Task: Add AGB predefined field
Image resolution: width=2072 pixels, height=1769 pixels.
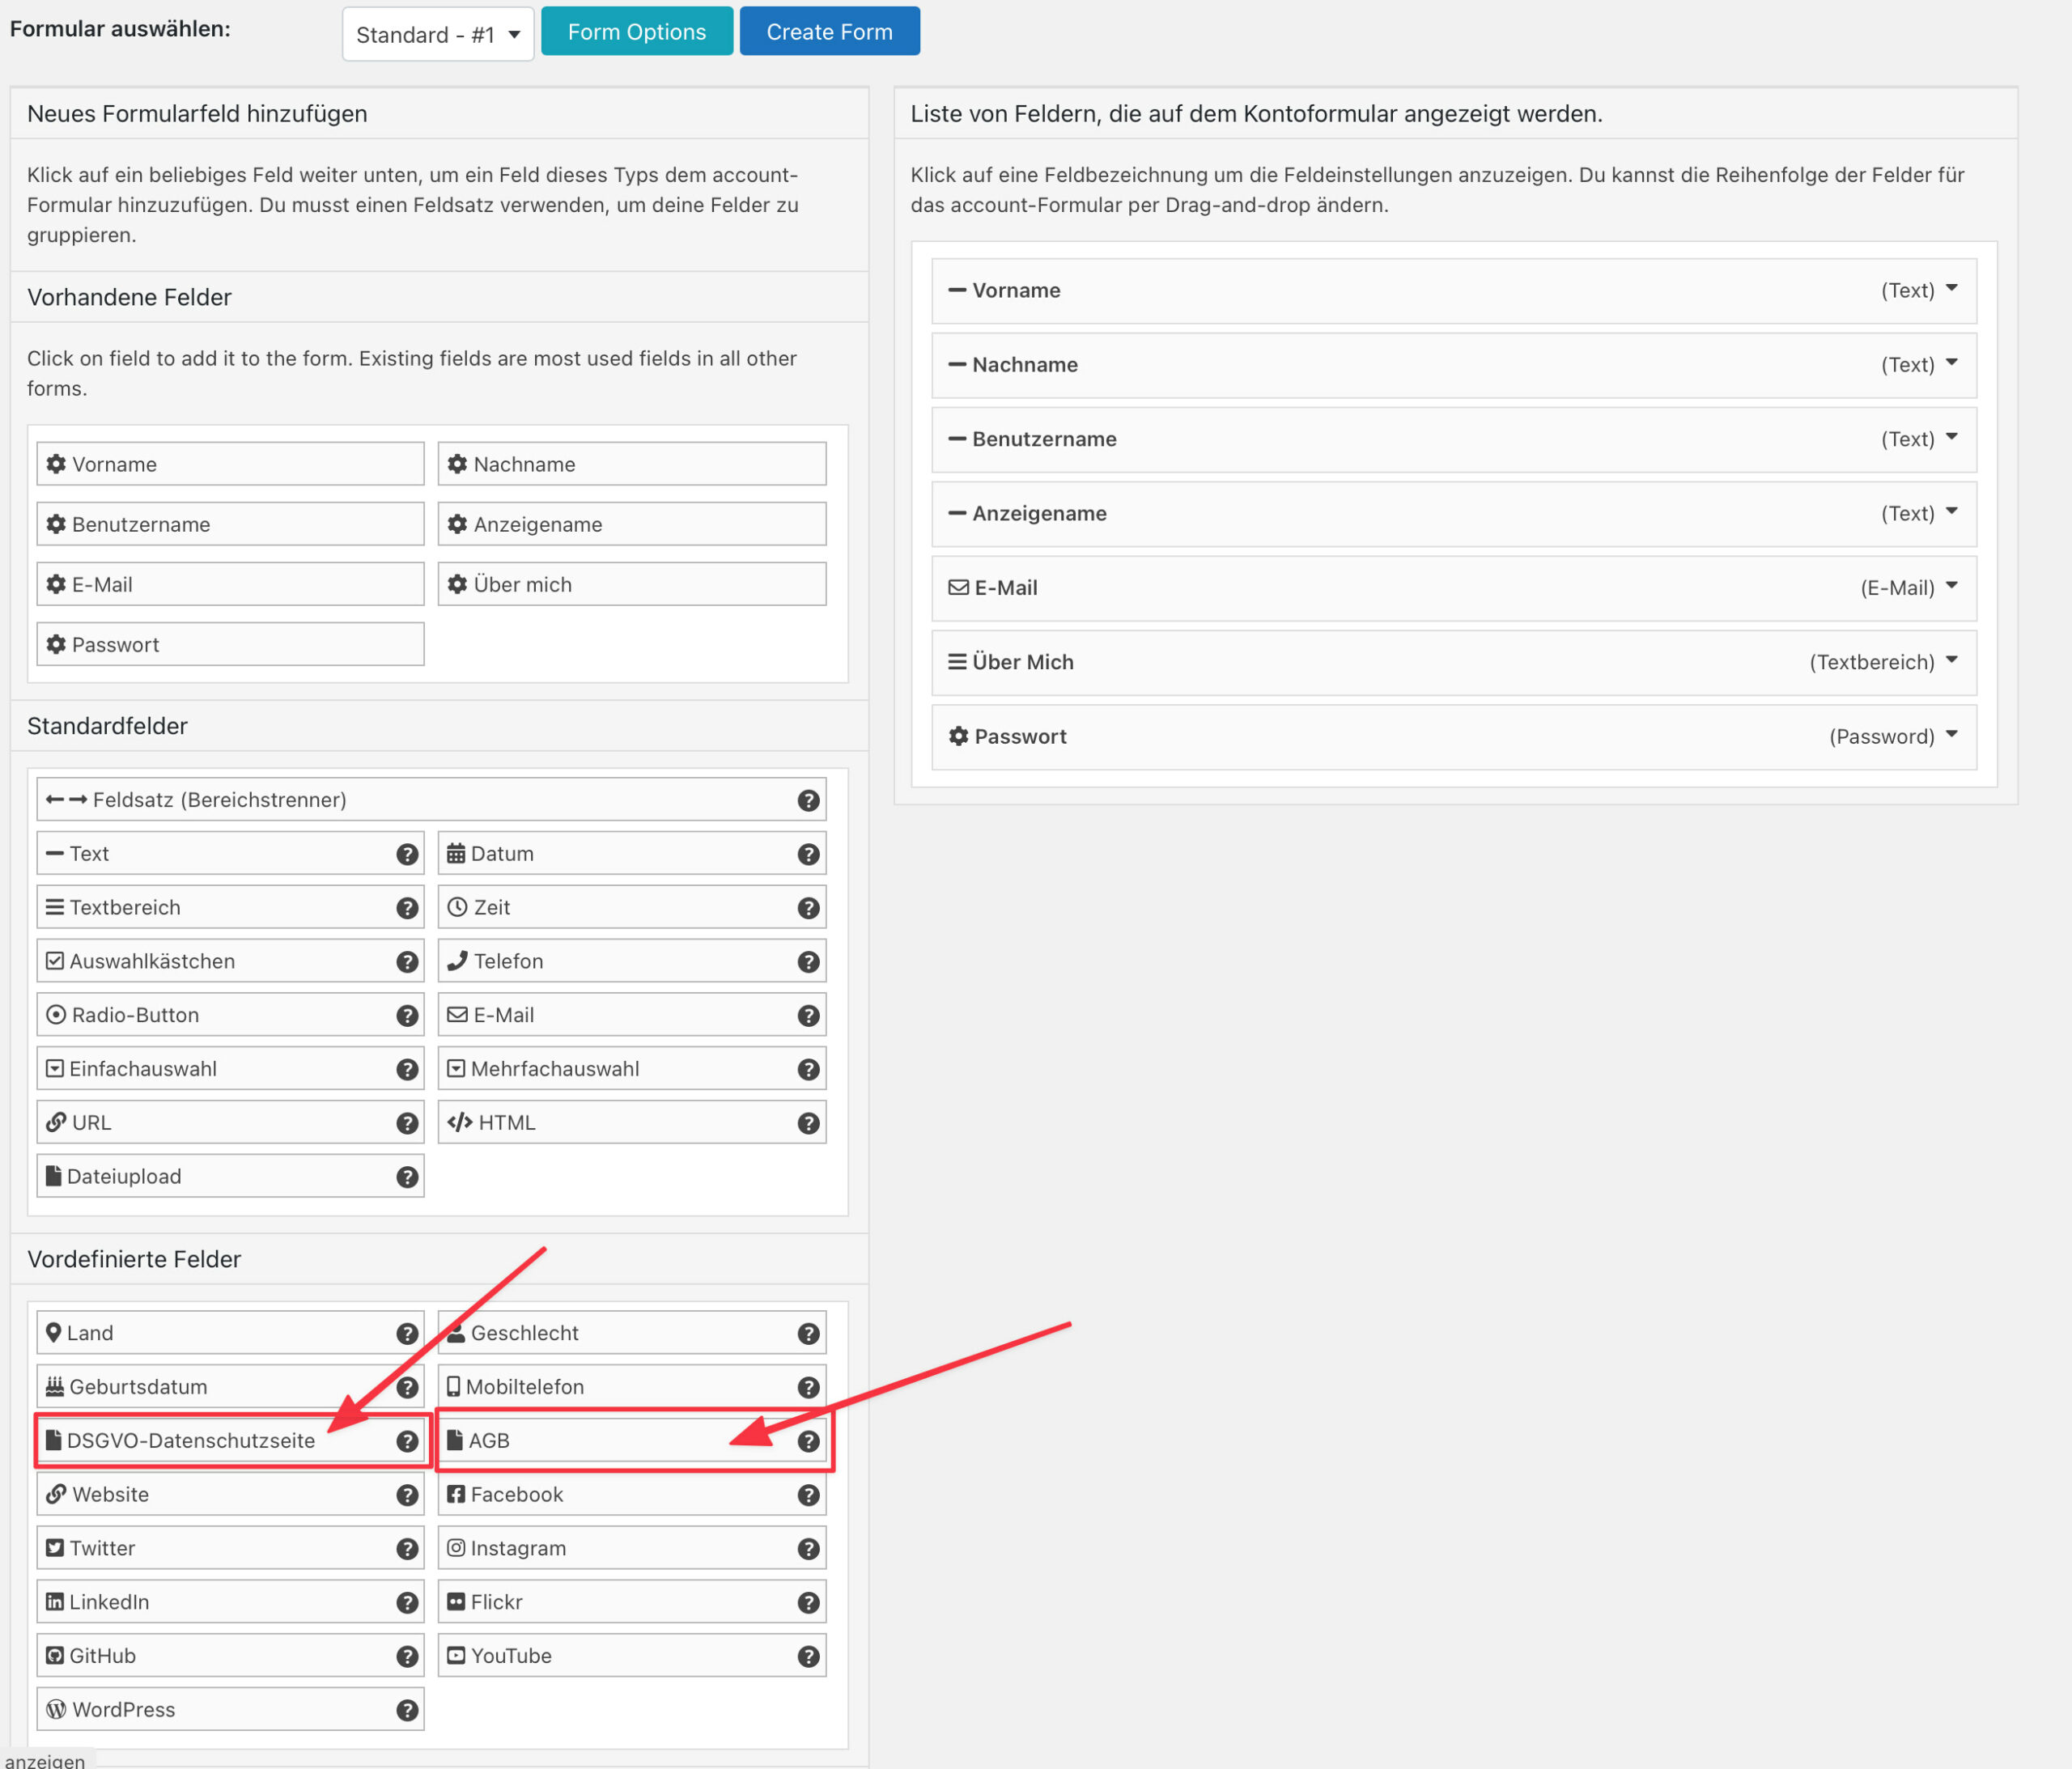Action: 632,1440
